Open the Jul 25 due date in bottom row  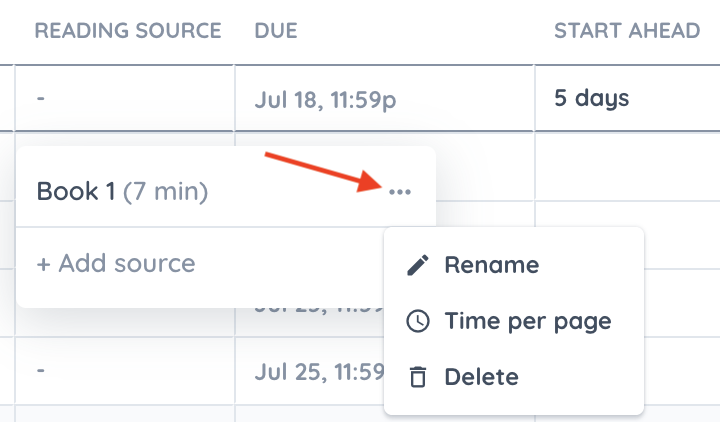point(320,371)
